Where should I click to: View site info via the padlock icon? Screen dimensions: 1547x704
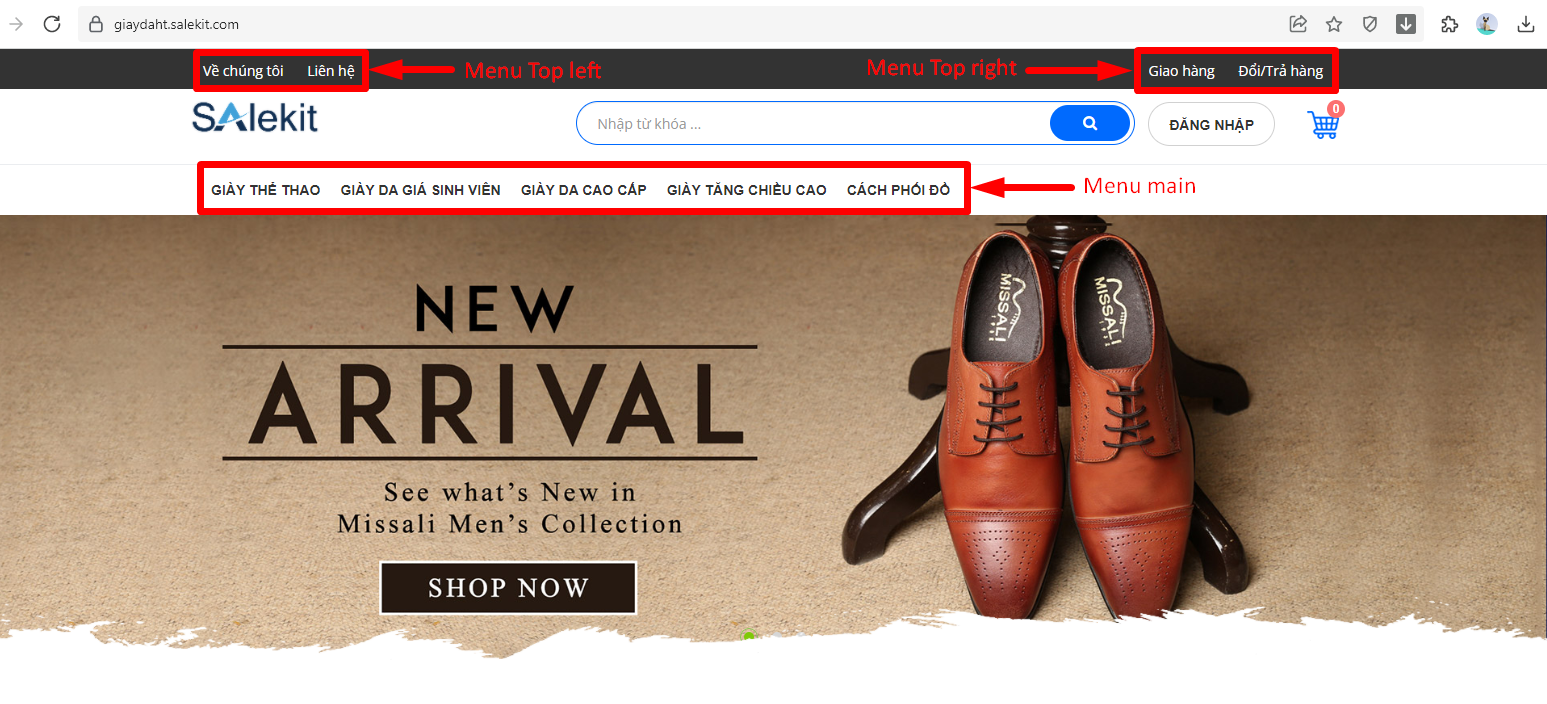[x=96, y=24]
